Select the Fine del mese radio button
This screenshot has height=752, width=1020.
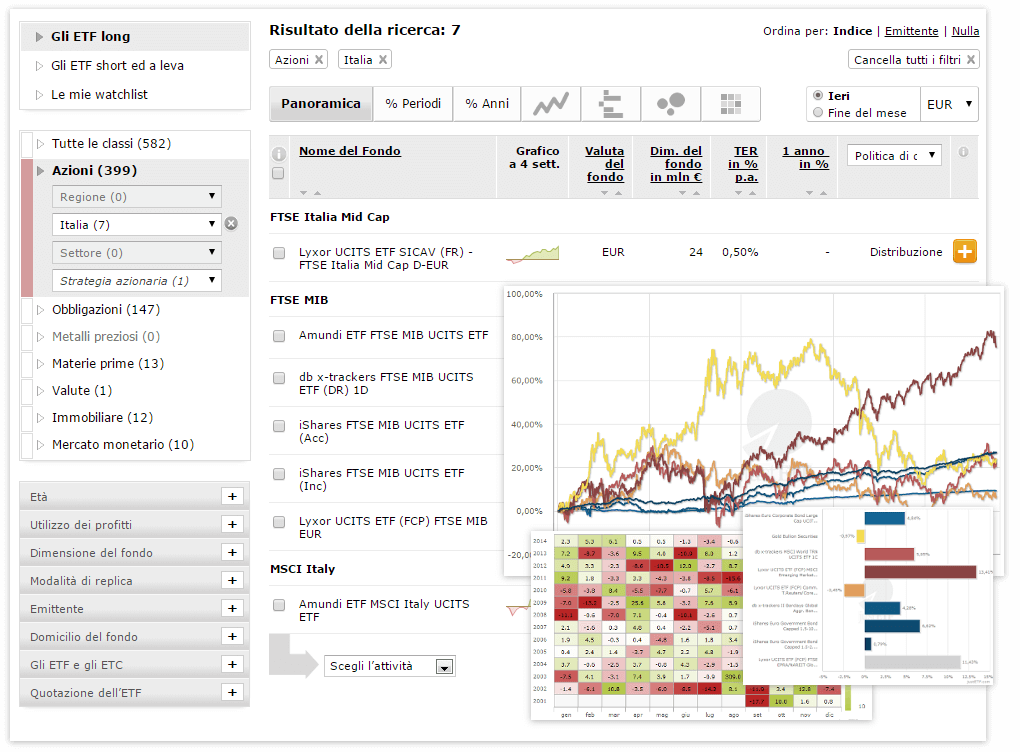tap(819, 113)
